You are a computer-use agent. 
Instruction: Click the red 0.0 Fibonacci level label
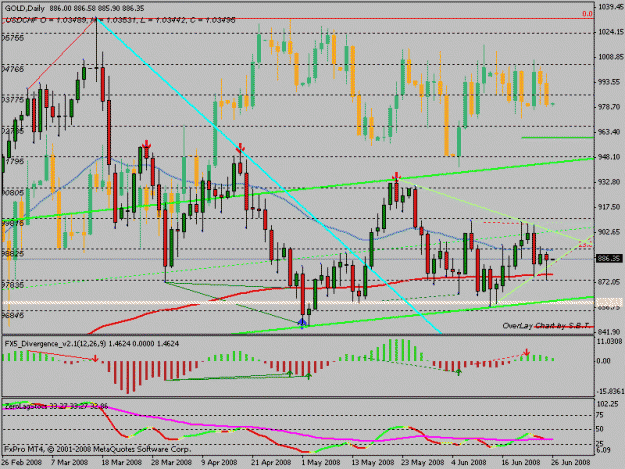(587, 14)
